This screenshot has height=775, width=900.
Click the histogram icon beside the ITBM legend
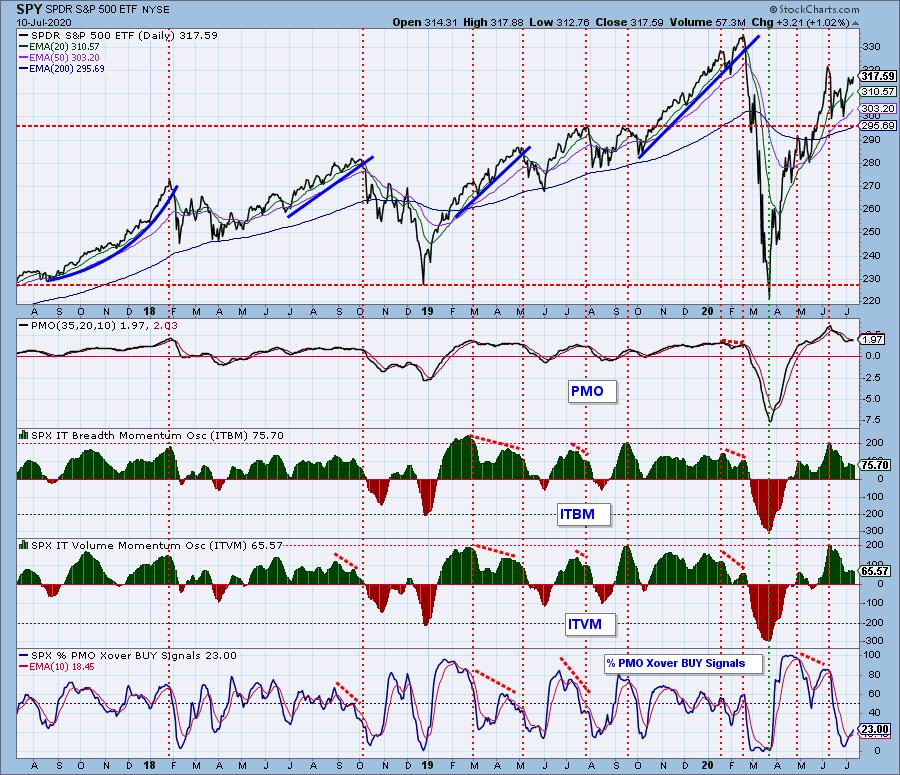(24, 435)
